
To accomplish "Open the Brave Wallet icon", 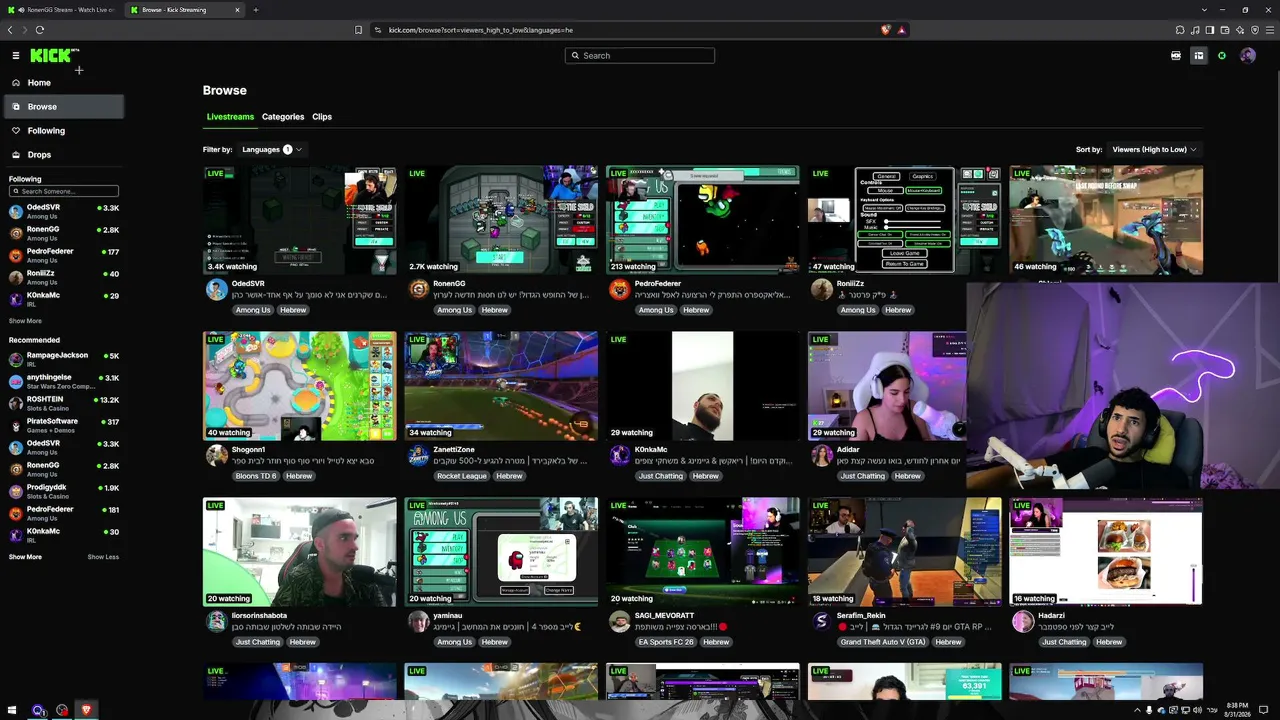I will tap(1225, 30).
